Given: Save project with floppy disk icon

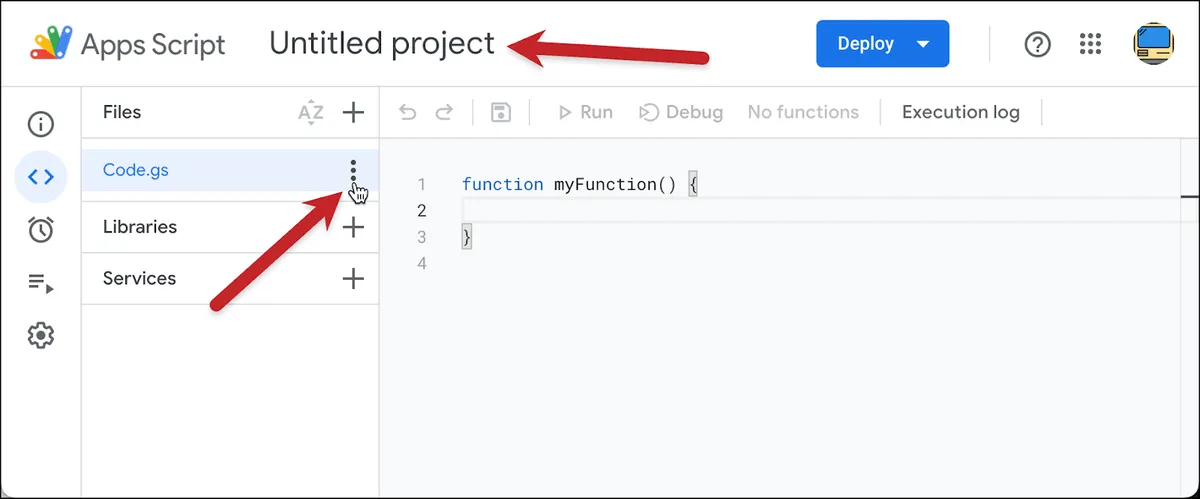Looking at the screenshot, I should (x=501, y=112).
